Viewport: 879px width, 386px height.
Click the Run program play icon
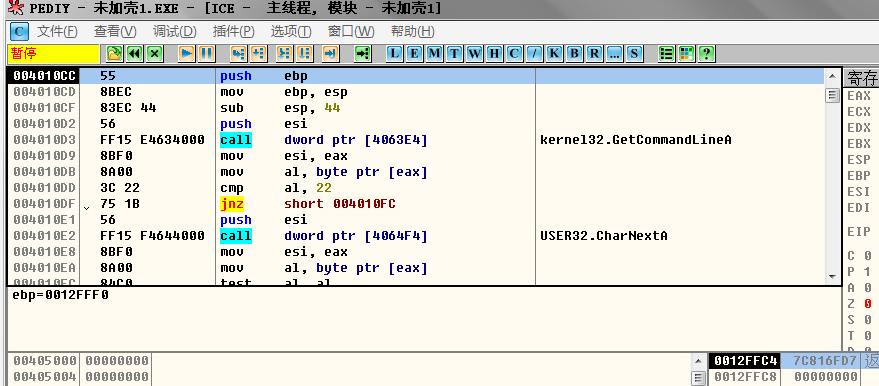(187, 54)
